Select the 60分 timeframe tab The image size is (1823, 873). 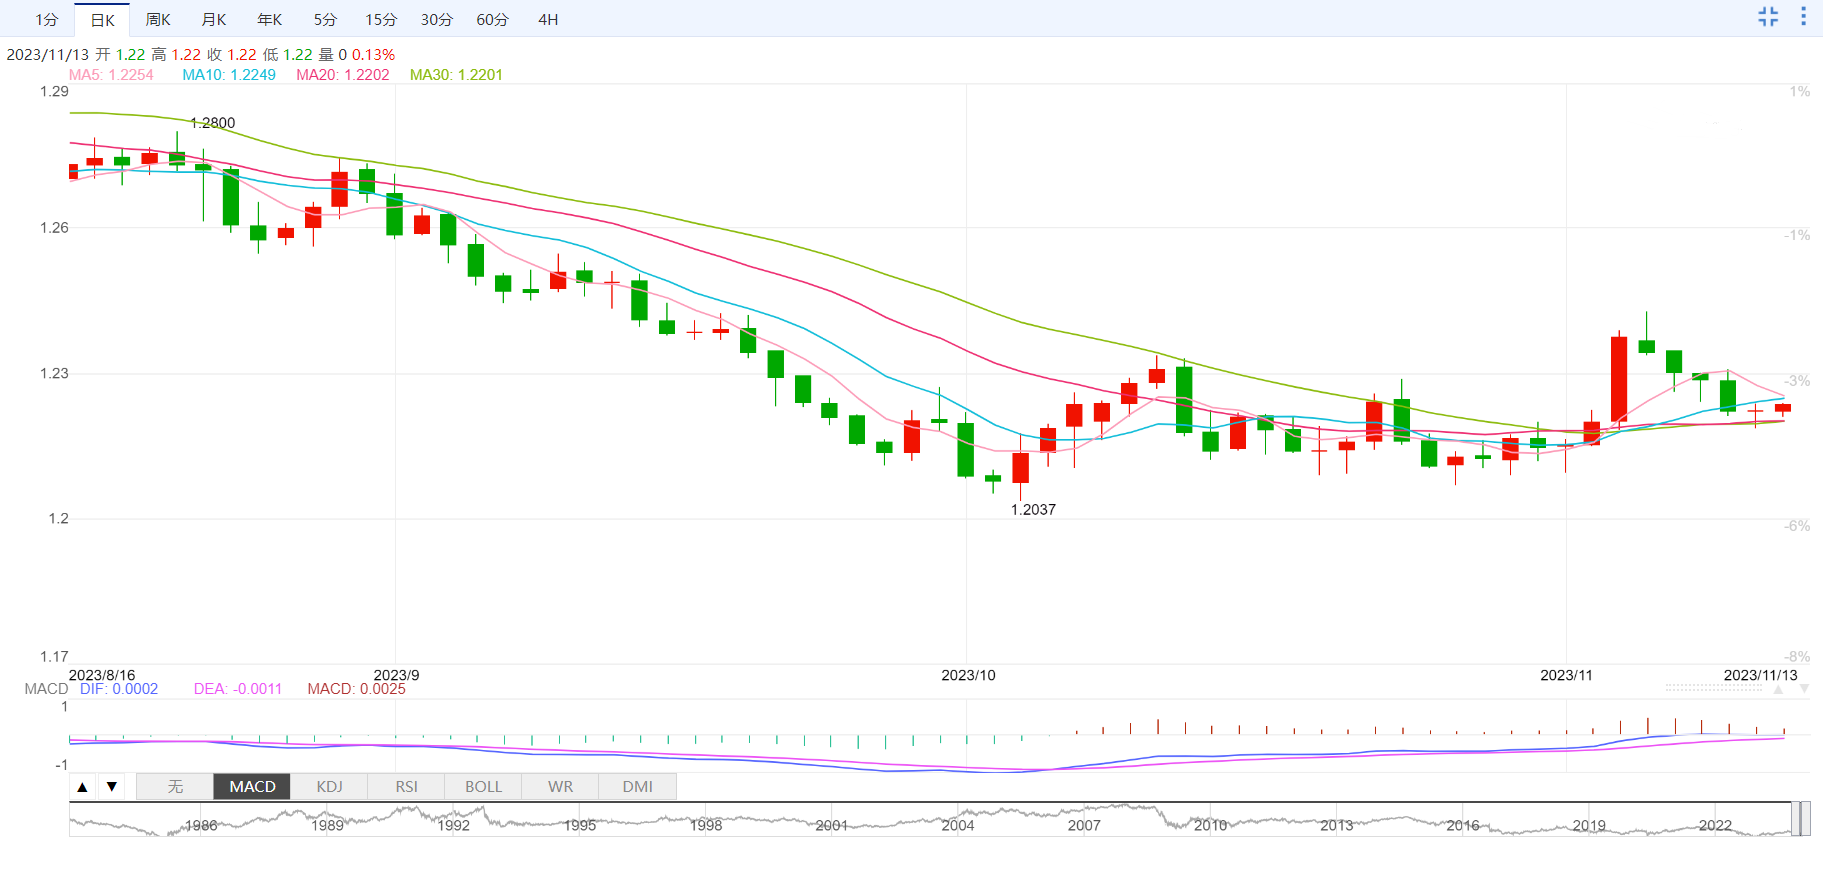[x=493, y=20]
